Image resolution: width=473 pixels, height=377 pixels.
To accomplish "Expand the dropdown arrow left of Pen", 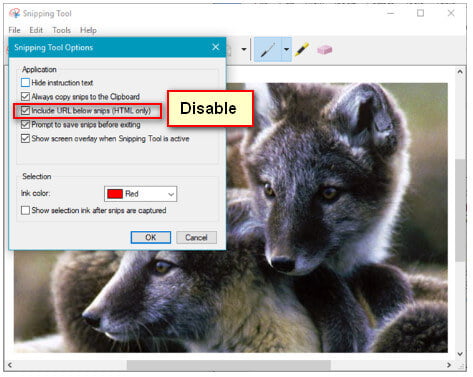I will coord(244,49).
